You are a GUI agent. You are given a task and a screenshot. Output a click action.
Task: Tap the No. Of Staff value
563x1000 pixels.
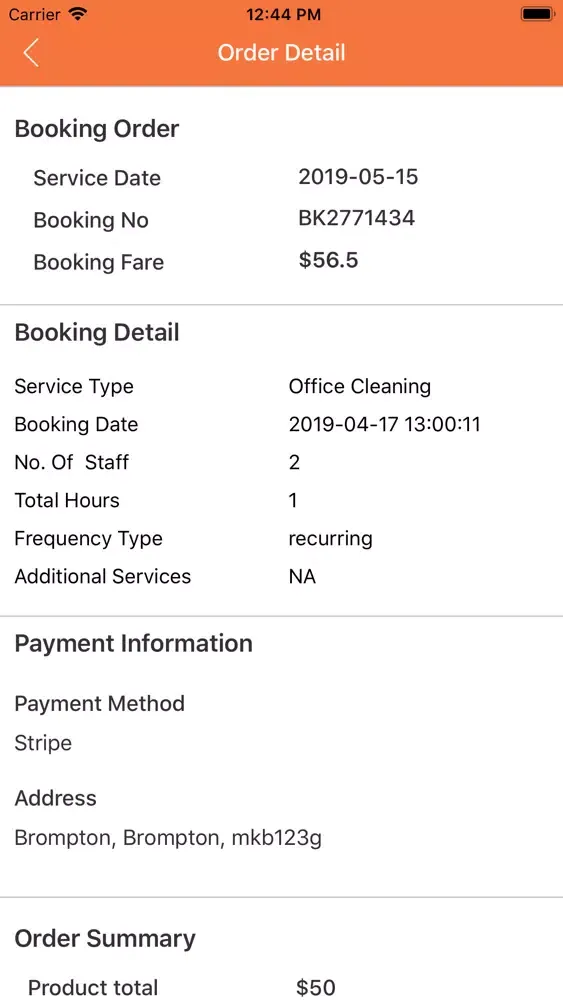294,462
